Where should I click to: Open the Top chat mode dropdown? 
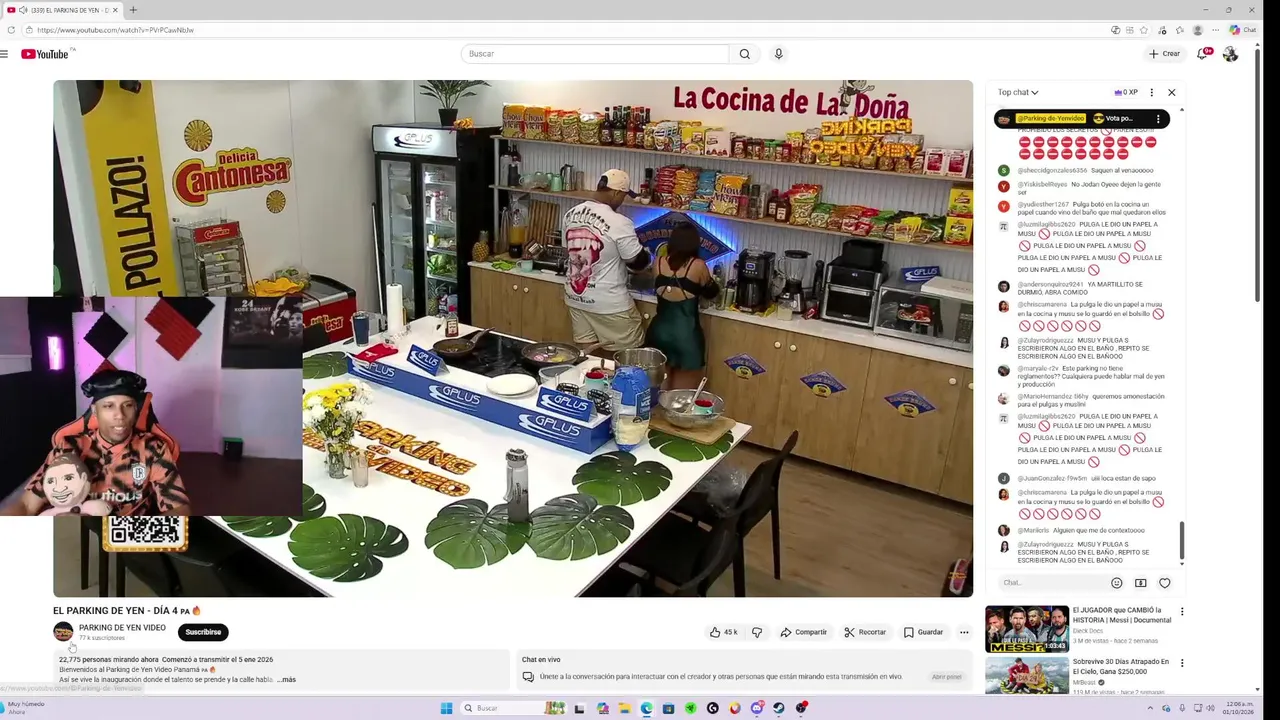[1018, 92]
